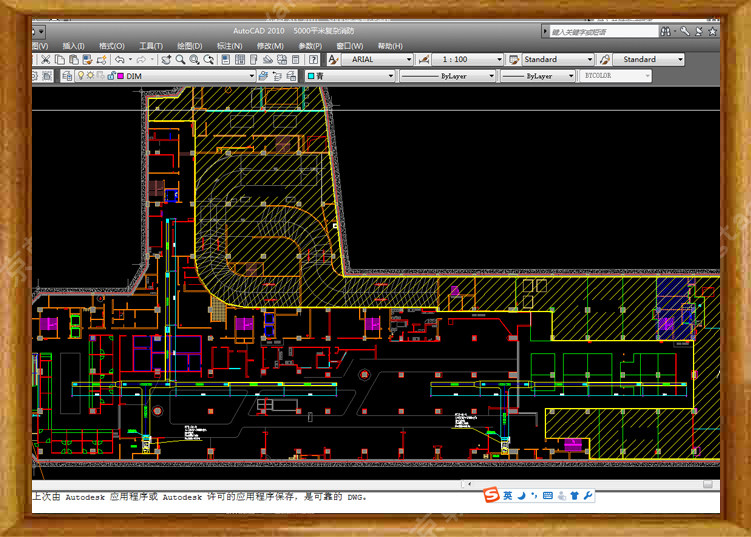Expand the undo history arrow

pyautogui.click(x=130, y=59)
